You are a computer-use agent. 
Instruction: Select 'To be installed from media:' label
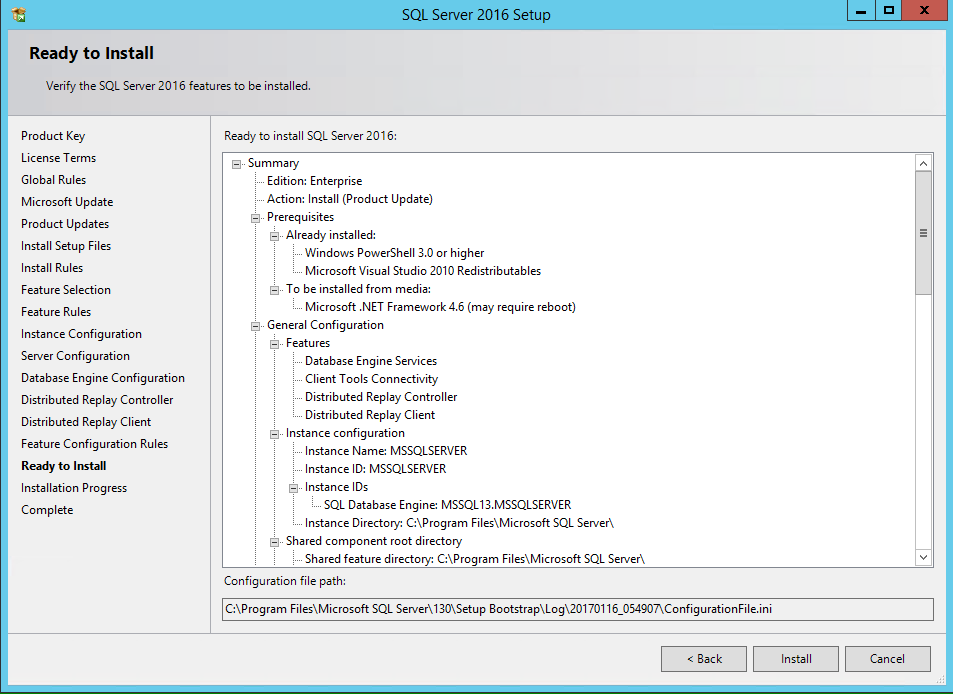coord(358,289)
